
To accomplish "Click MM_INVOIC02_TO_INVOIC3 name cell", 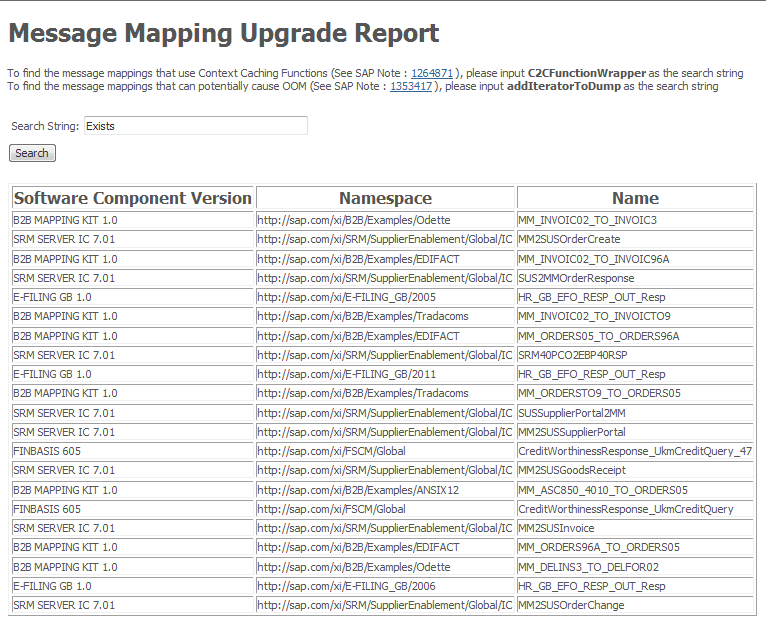I will [x=635, y=220].
